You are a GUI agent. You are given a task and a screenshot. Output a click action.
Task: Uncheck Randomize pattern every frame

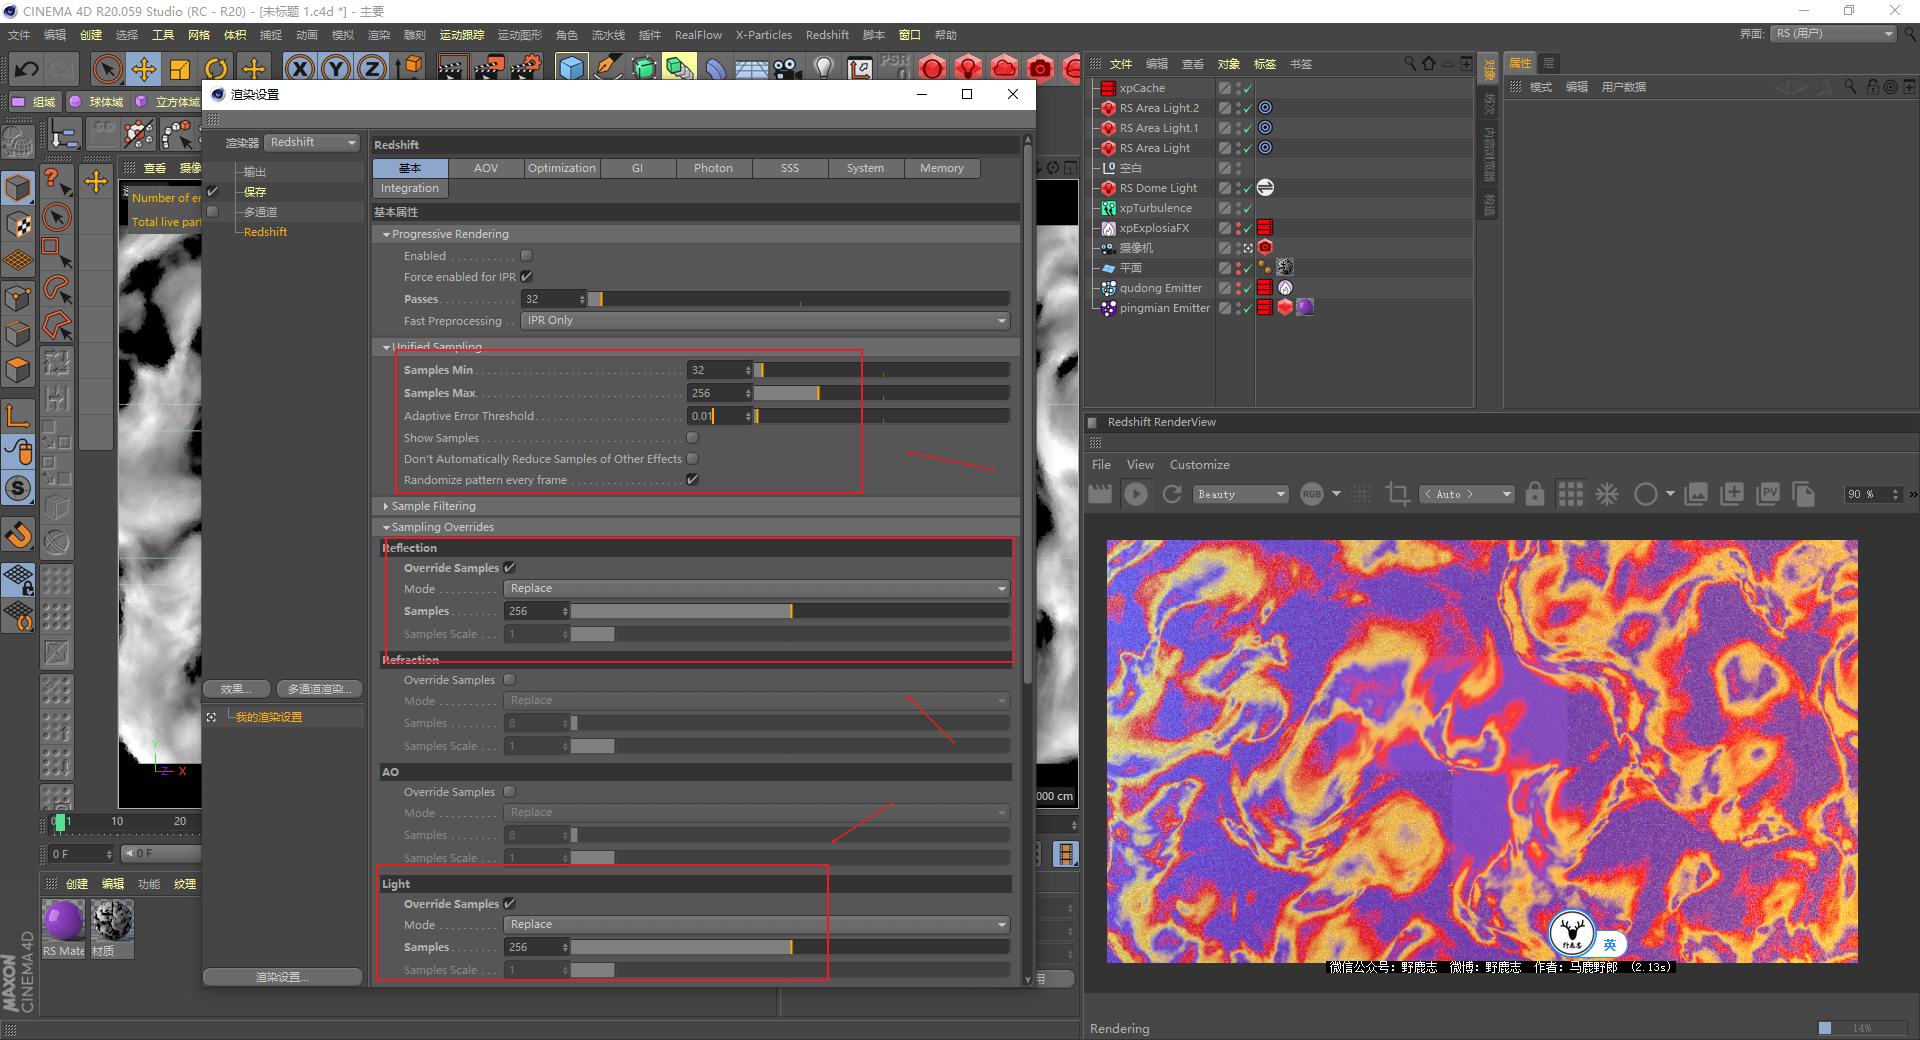click(x=692, y=480)
